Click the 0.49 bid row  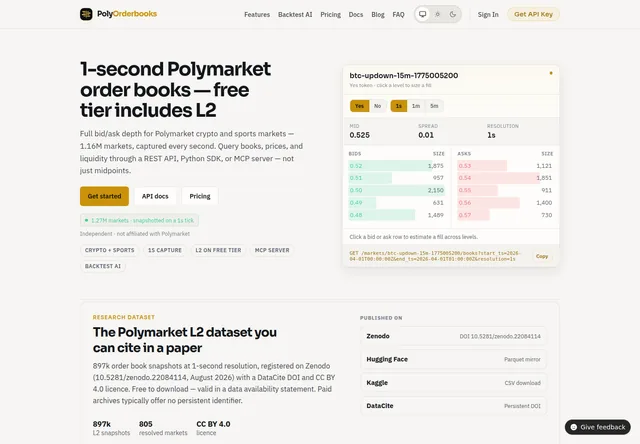pos(396,203)
